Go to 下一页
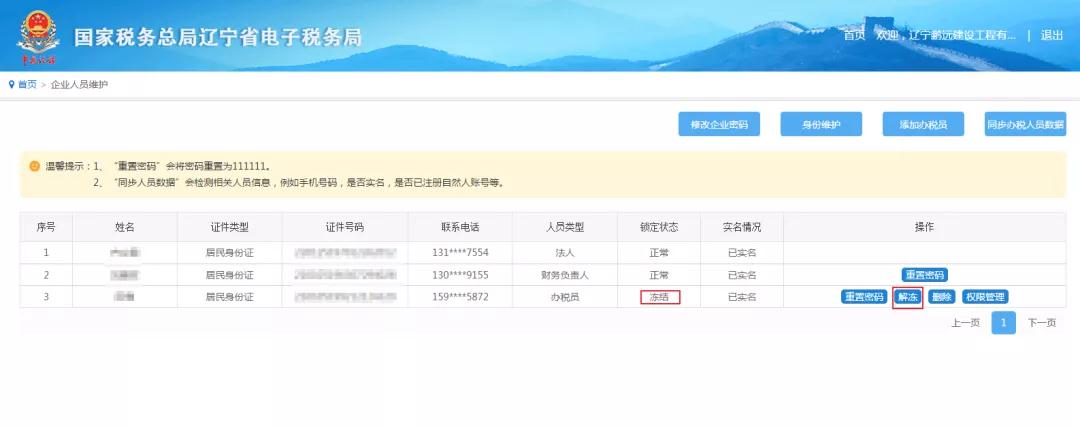This screenshot has height=427, width=1080. pyautogui.click(x=1041, y=322)
